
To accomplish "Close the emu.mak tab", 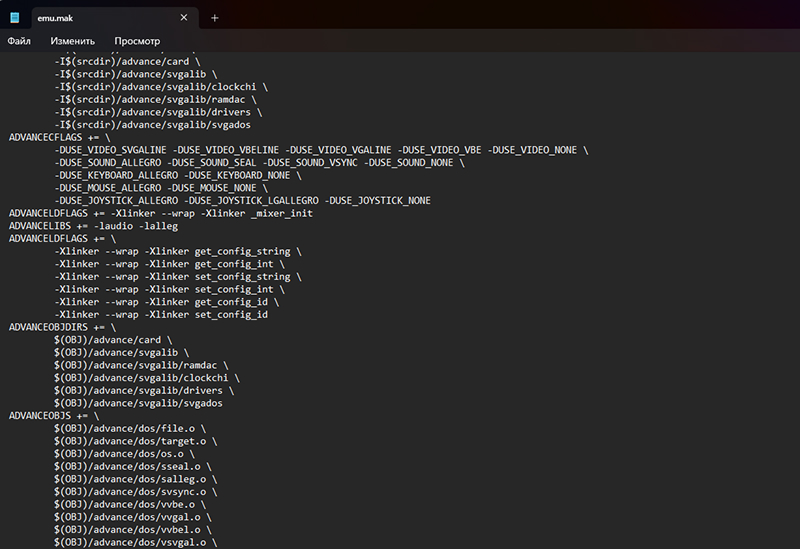I will pos(183,18).
